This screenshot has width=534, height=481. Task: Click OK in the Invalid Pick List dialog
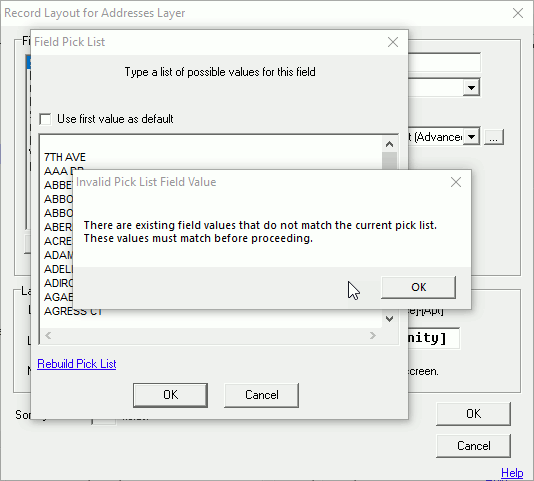tap(418, 287)
